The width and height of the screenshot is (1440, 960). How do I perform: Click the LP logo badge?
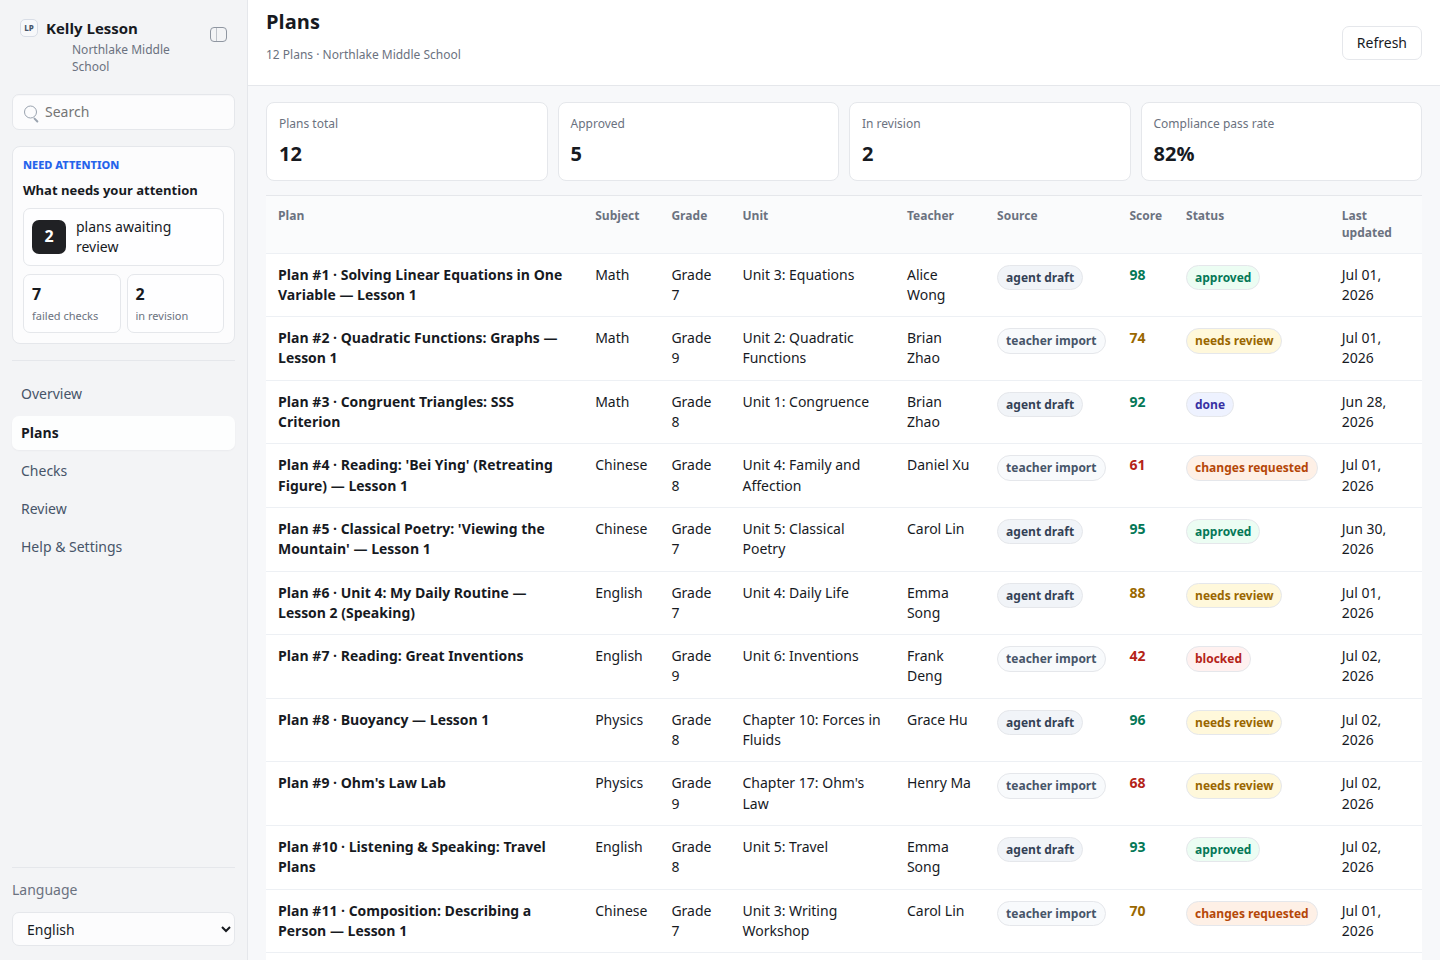[29, 28]
